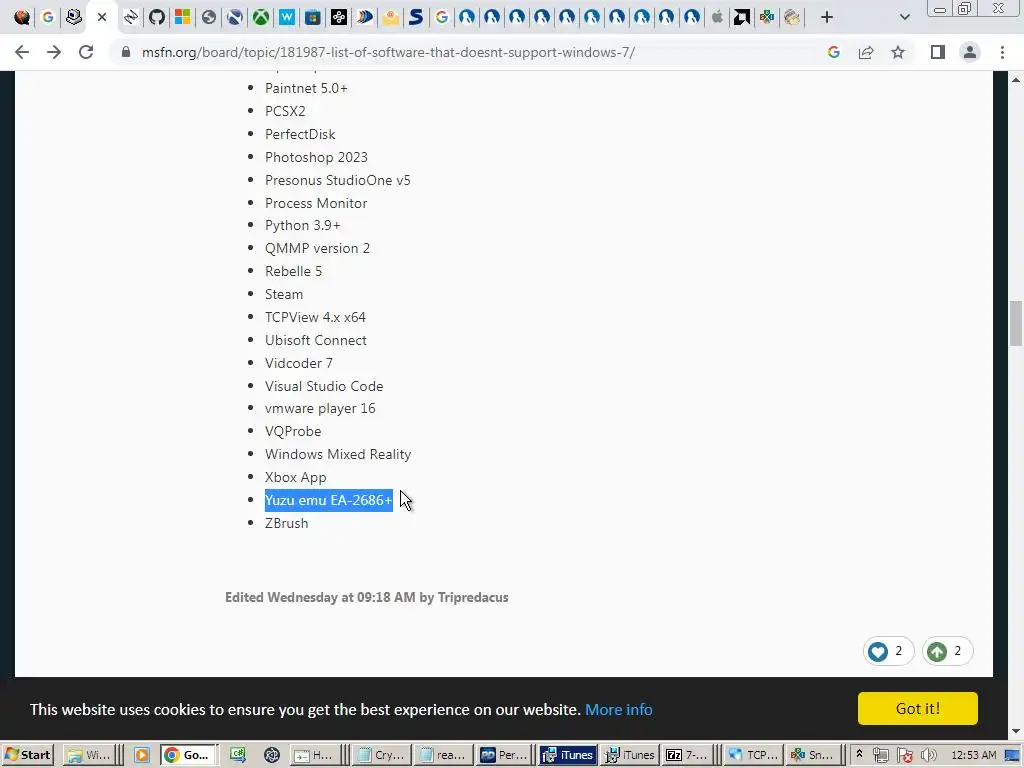Viewport: 1024px width, 768px height.
Task: Click the msfn.org address bar URL
Action: tap(388, 52)
